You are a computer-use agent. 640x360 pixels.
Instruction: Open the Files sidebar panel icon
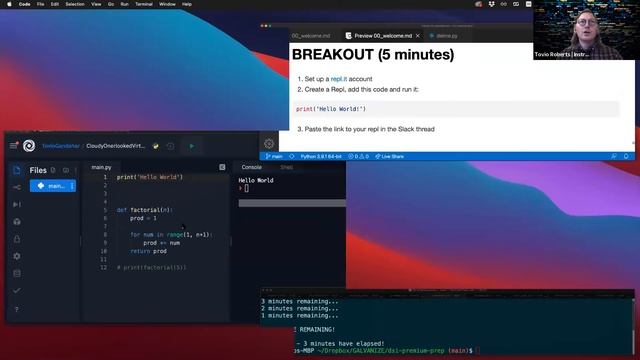pyautogui.click(x=17, y=170)
